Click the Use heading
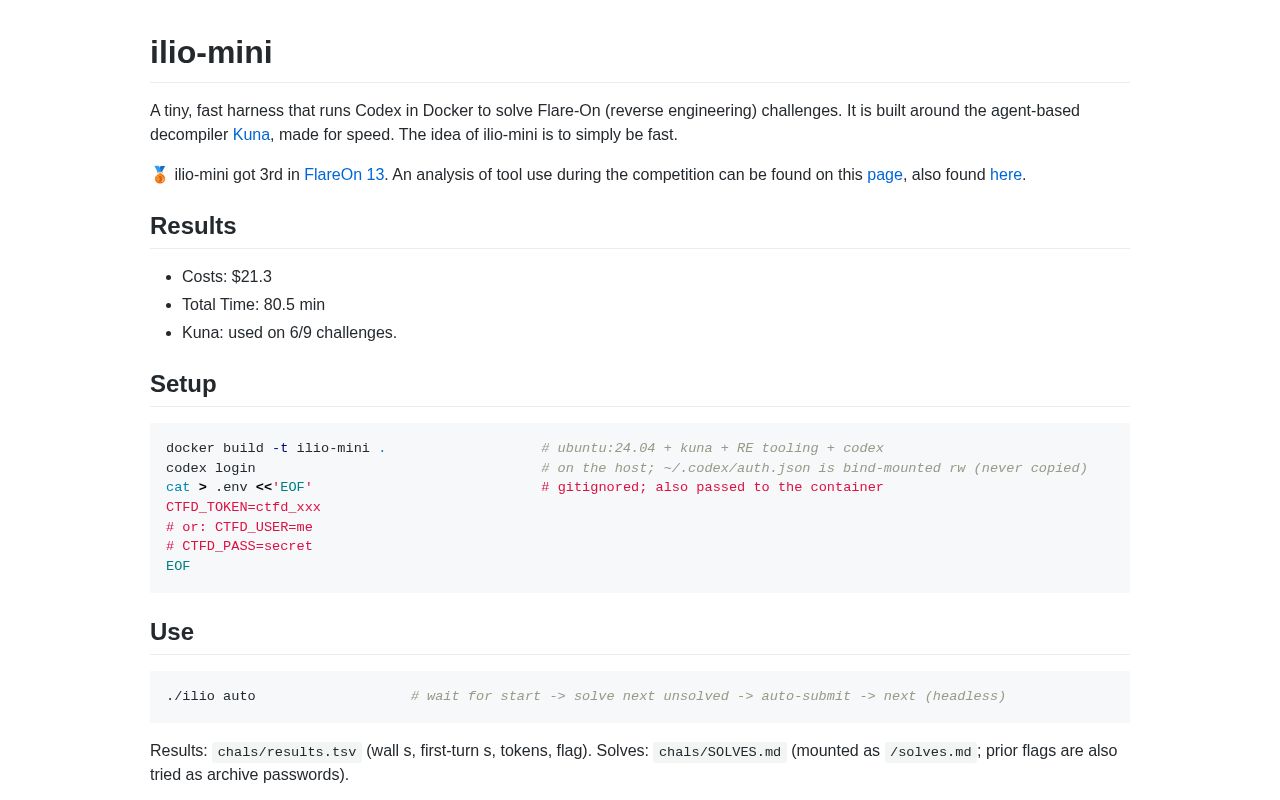 coord(172,632)
